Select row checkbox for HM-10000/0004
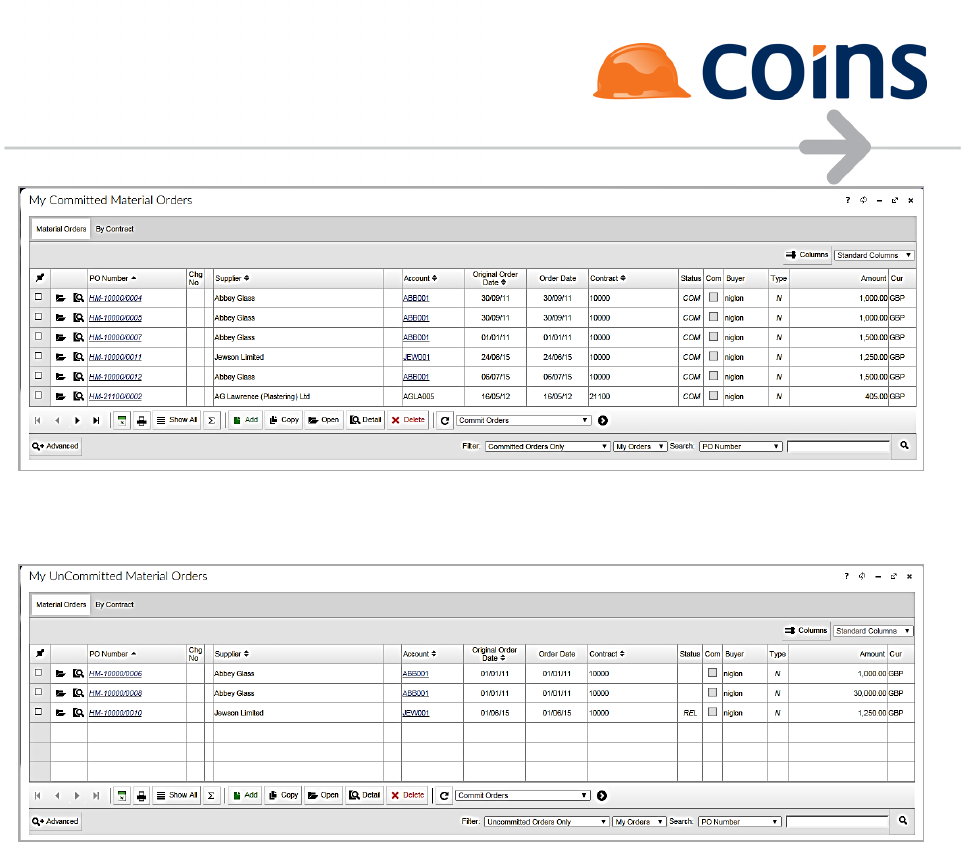 point(39,297)
